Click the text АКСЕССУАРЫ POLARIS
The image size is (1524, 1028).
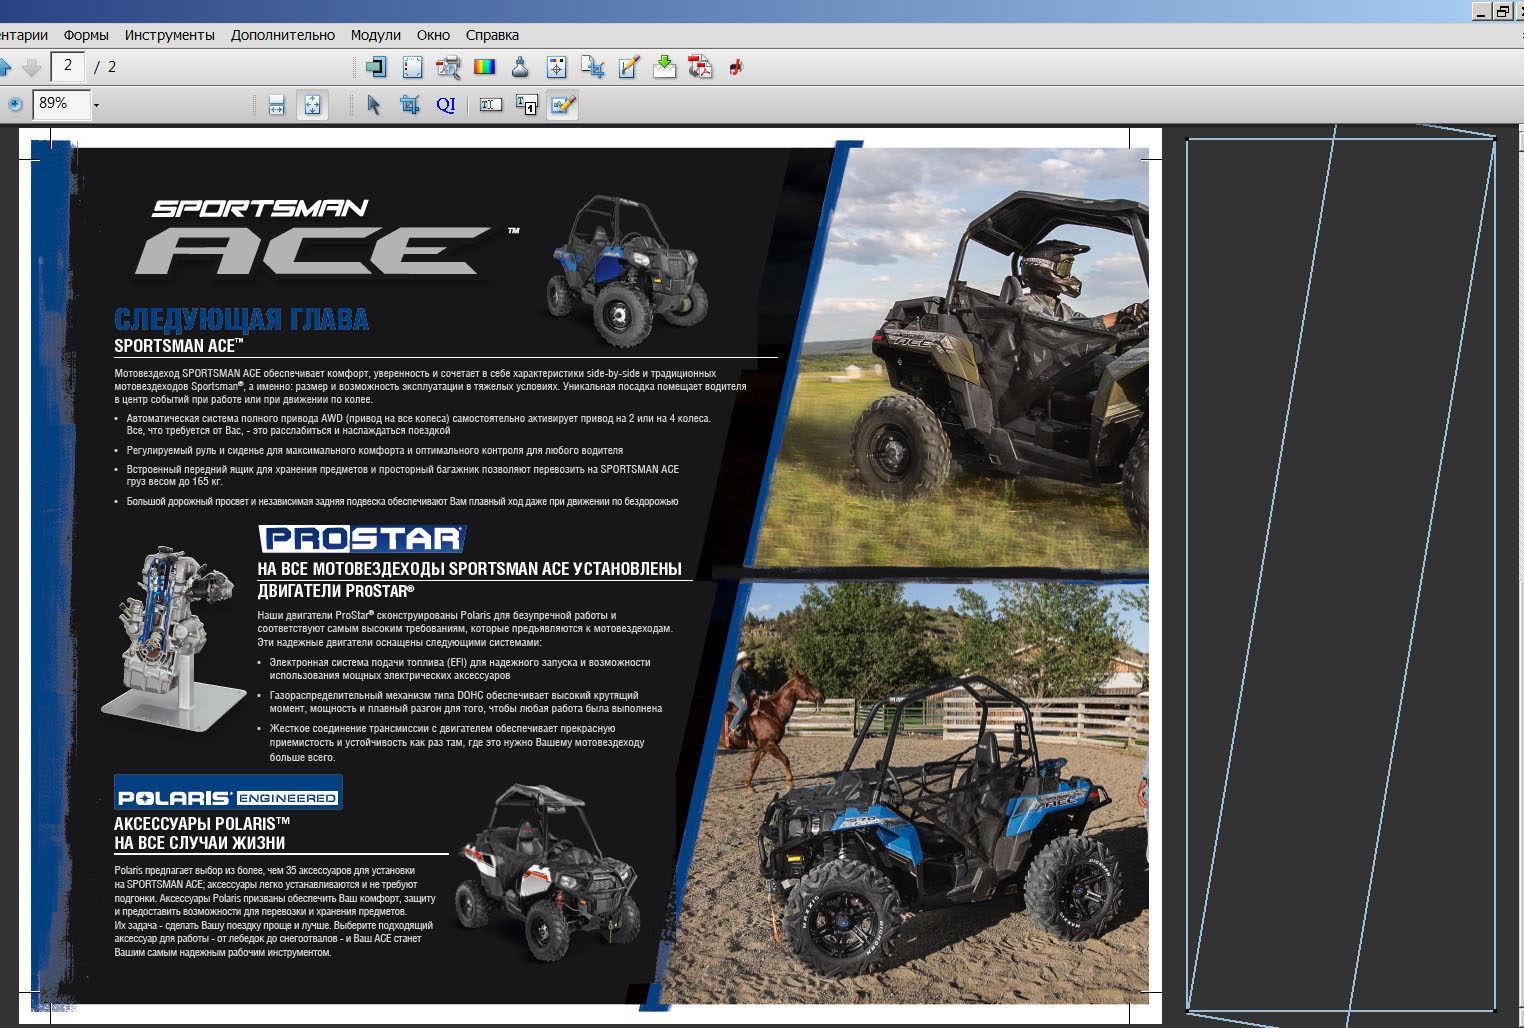202,824
